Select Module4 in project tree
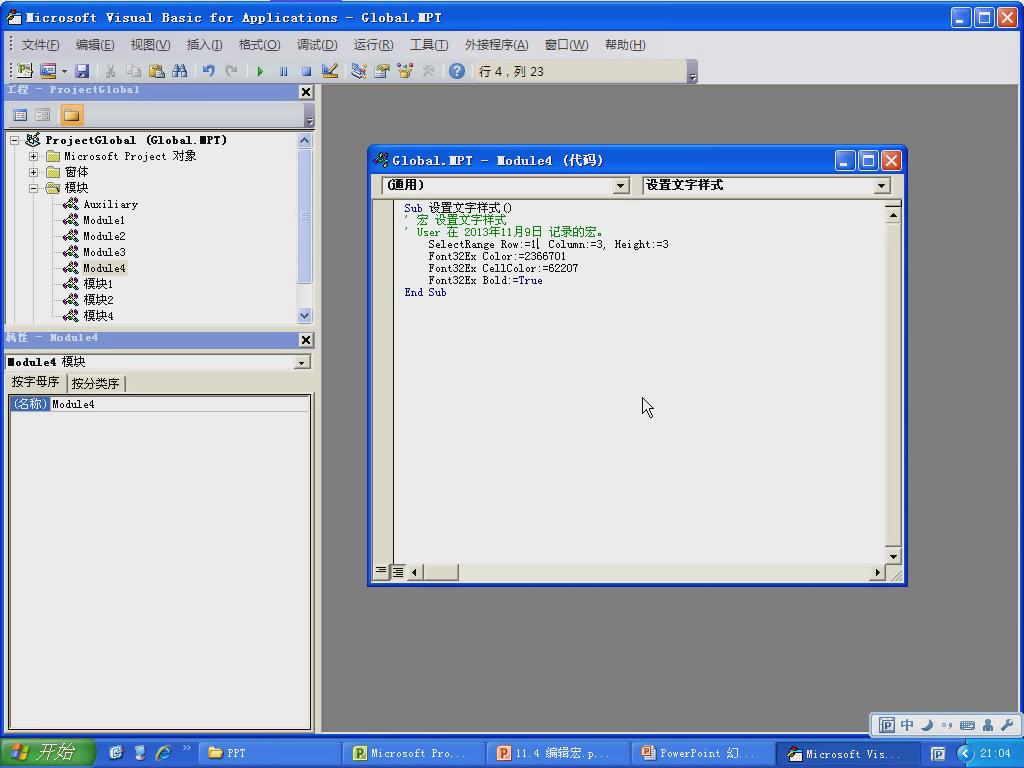Screen dimensions: 1024x768 pyautogui.click(x=104, y=268)
